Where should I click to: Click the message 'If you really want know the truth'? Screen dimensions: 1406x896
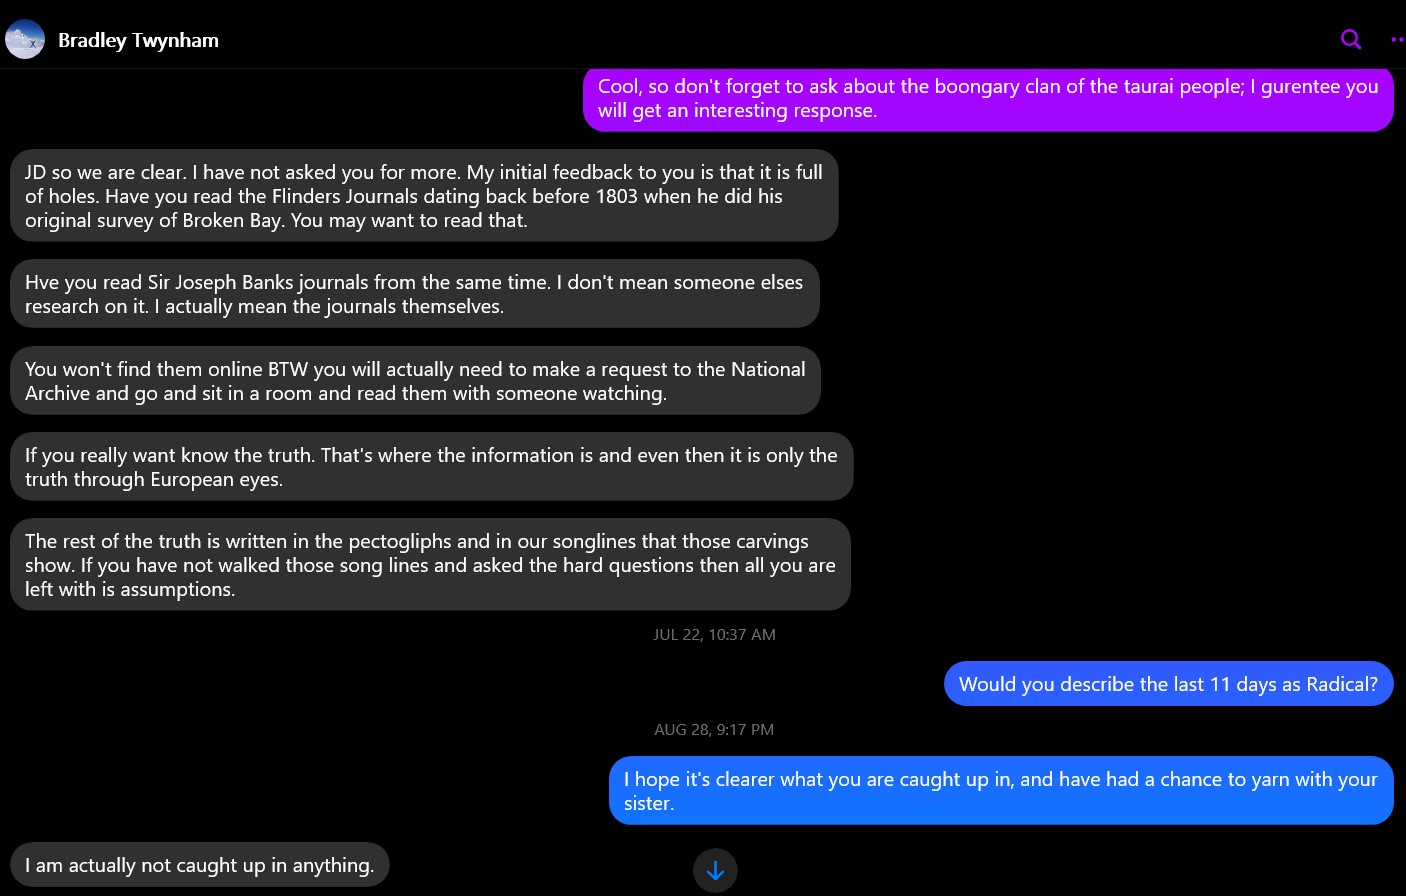[x=431, y=467]
